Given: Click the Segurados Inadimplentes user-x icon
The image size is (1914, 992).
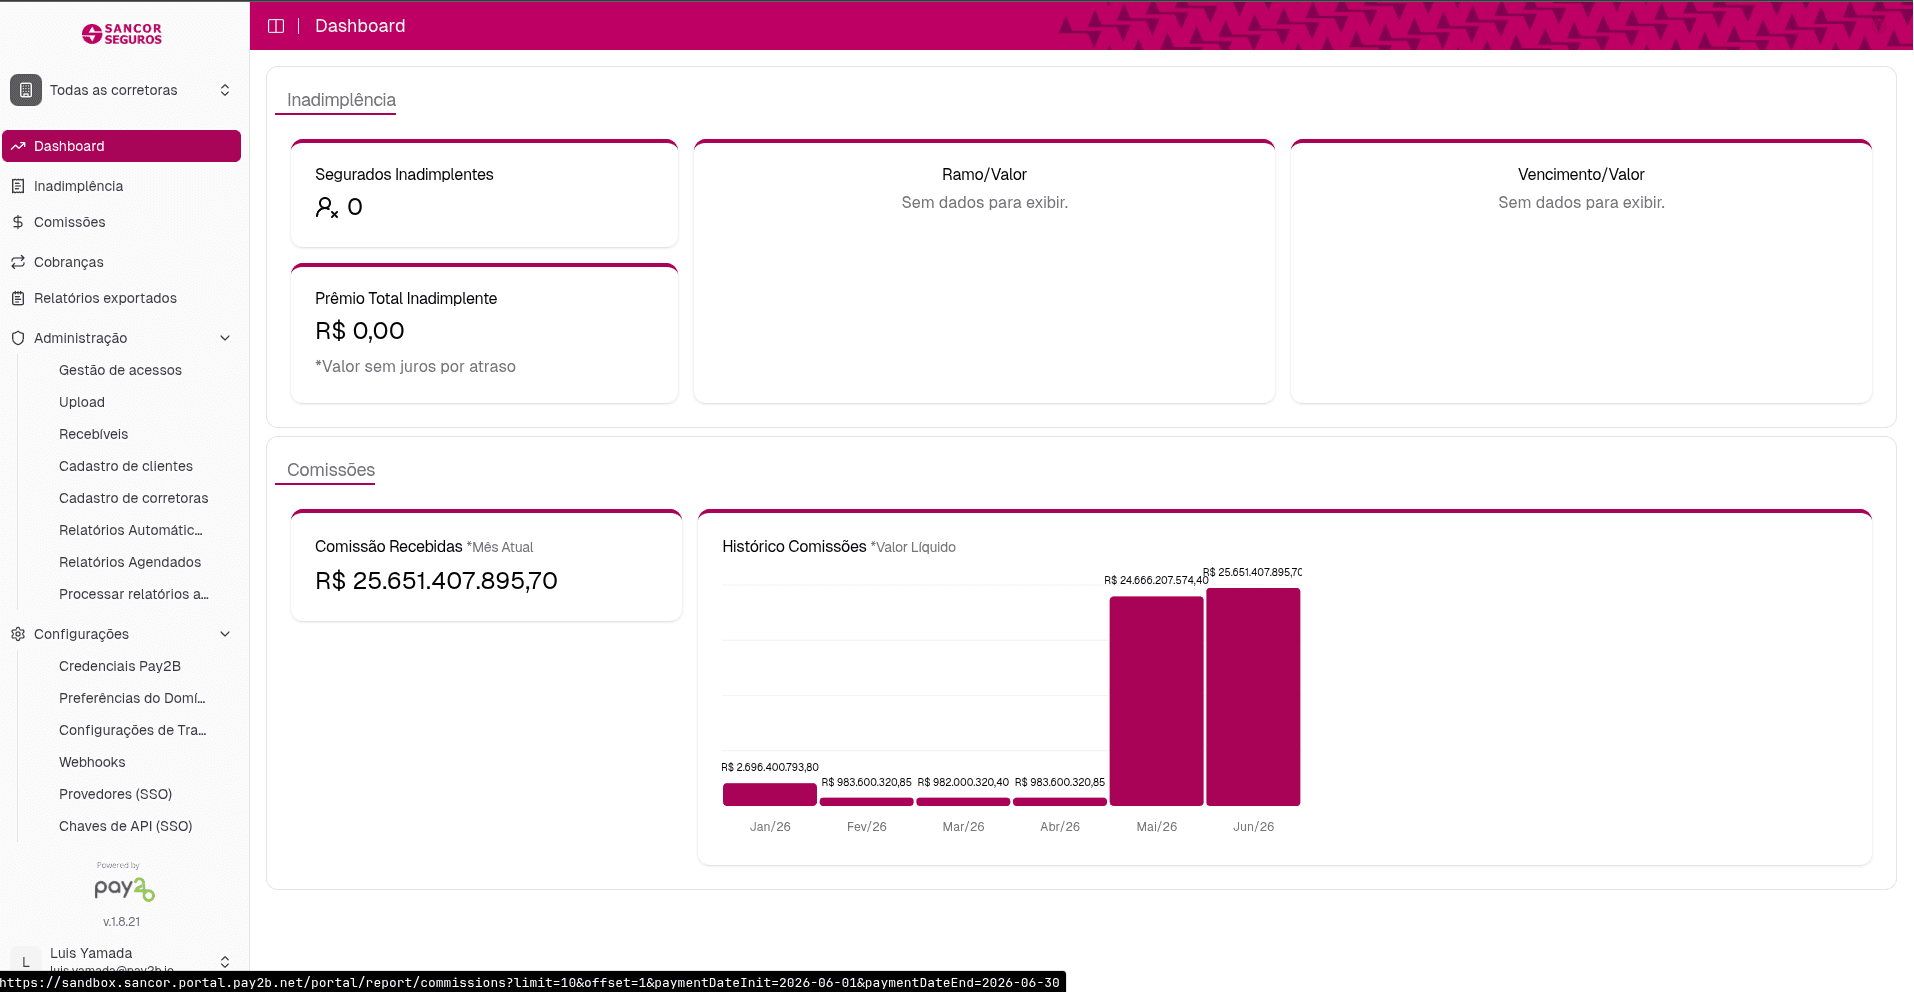Looking at the screenshot, I should tap(327, 207).
